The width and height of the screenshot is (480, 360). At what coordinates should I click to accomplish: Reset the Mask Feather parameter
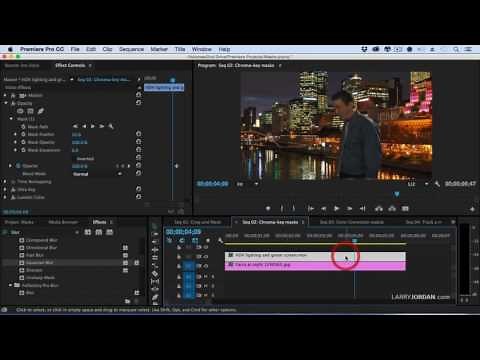coord(138,134)
